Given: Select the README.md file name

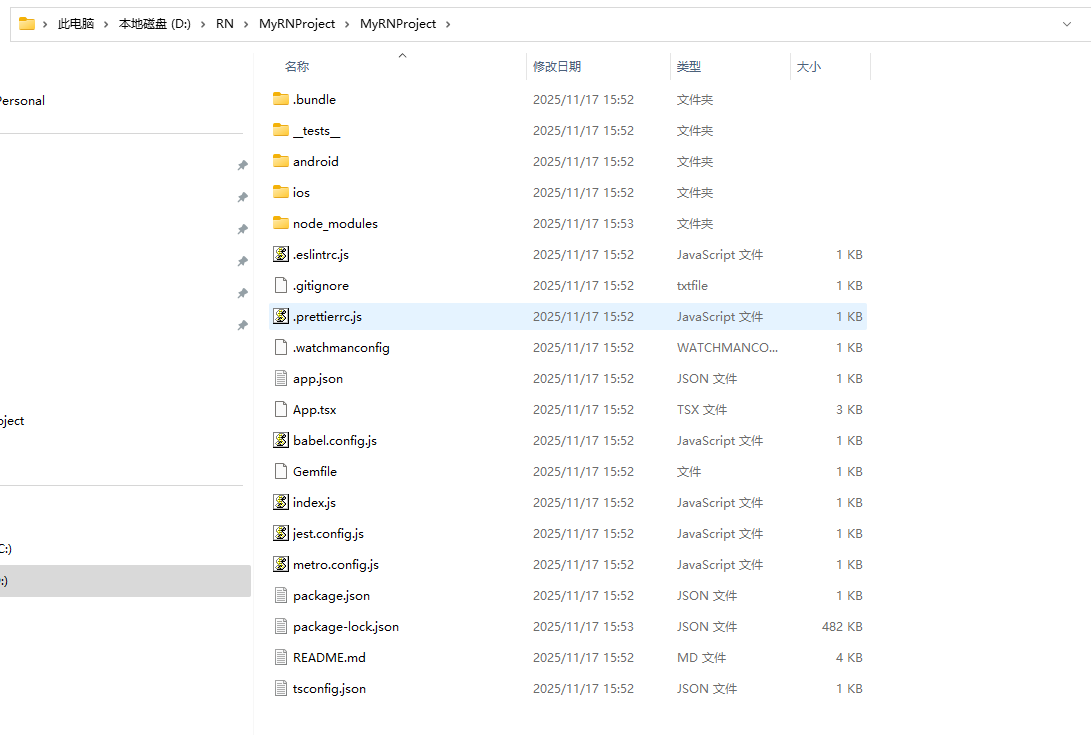Looking at the screenshot, I should coord(329,657).
